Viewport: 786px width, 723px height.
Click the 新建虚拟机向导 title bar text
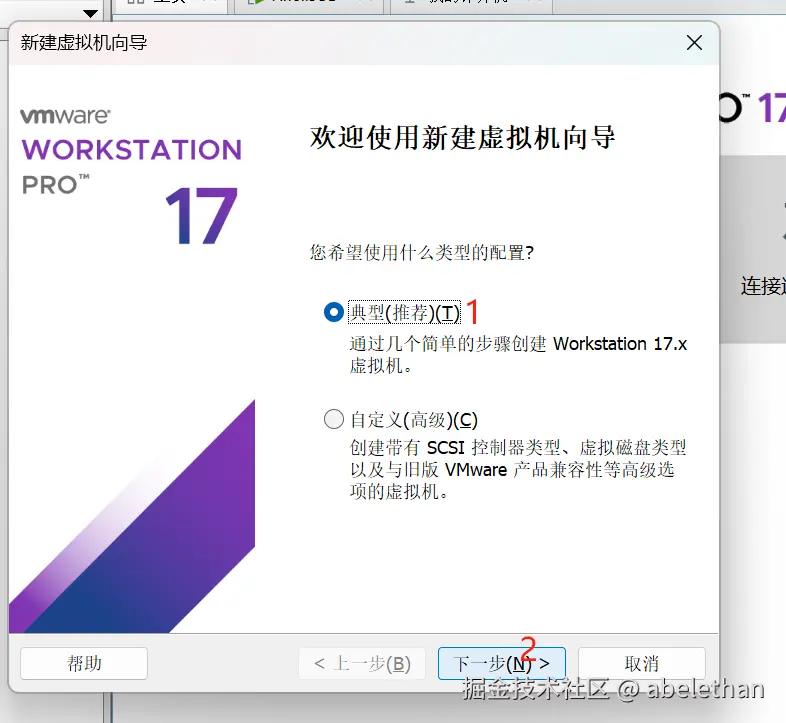click(x=84, y=43)
